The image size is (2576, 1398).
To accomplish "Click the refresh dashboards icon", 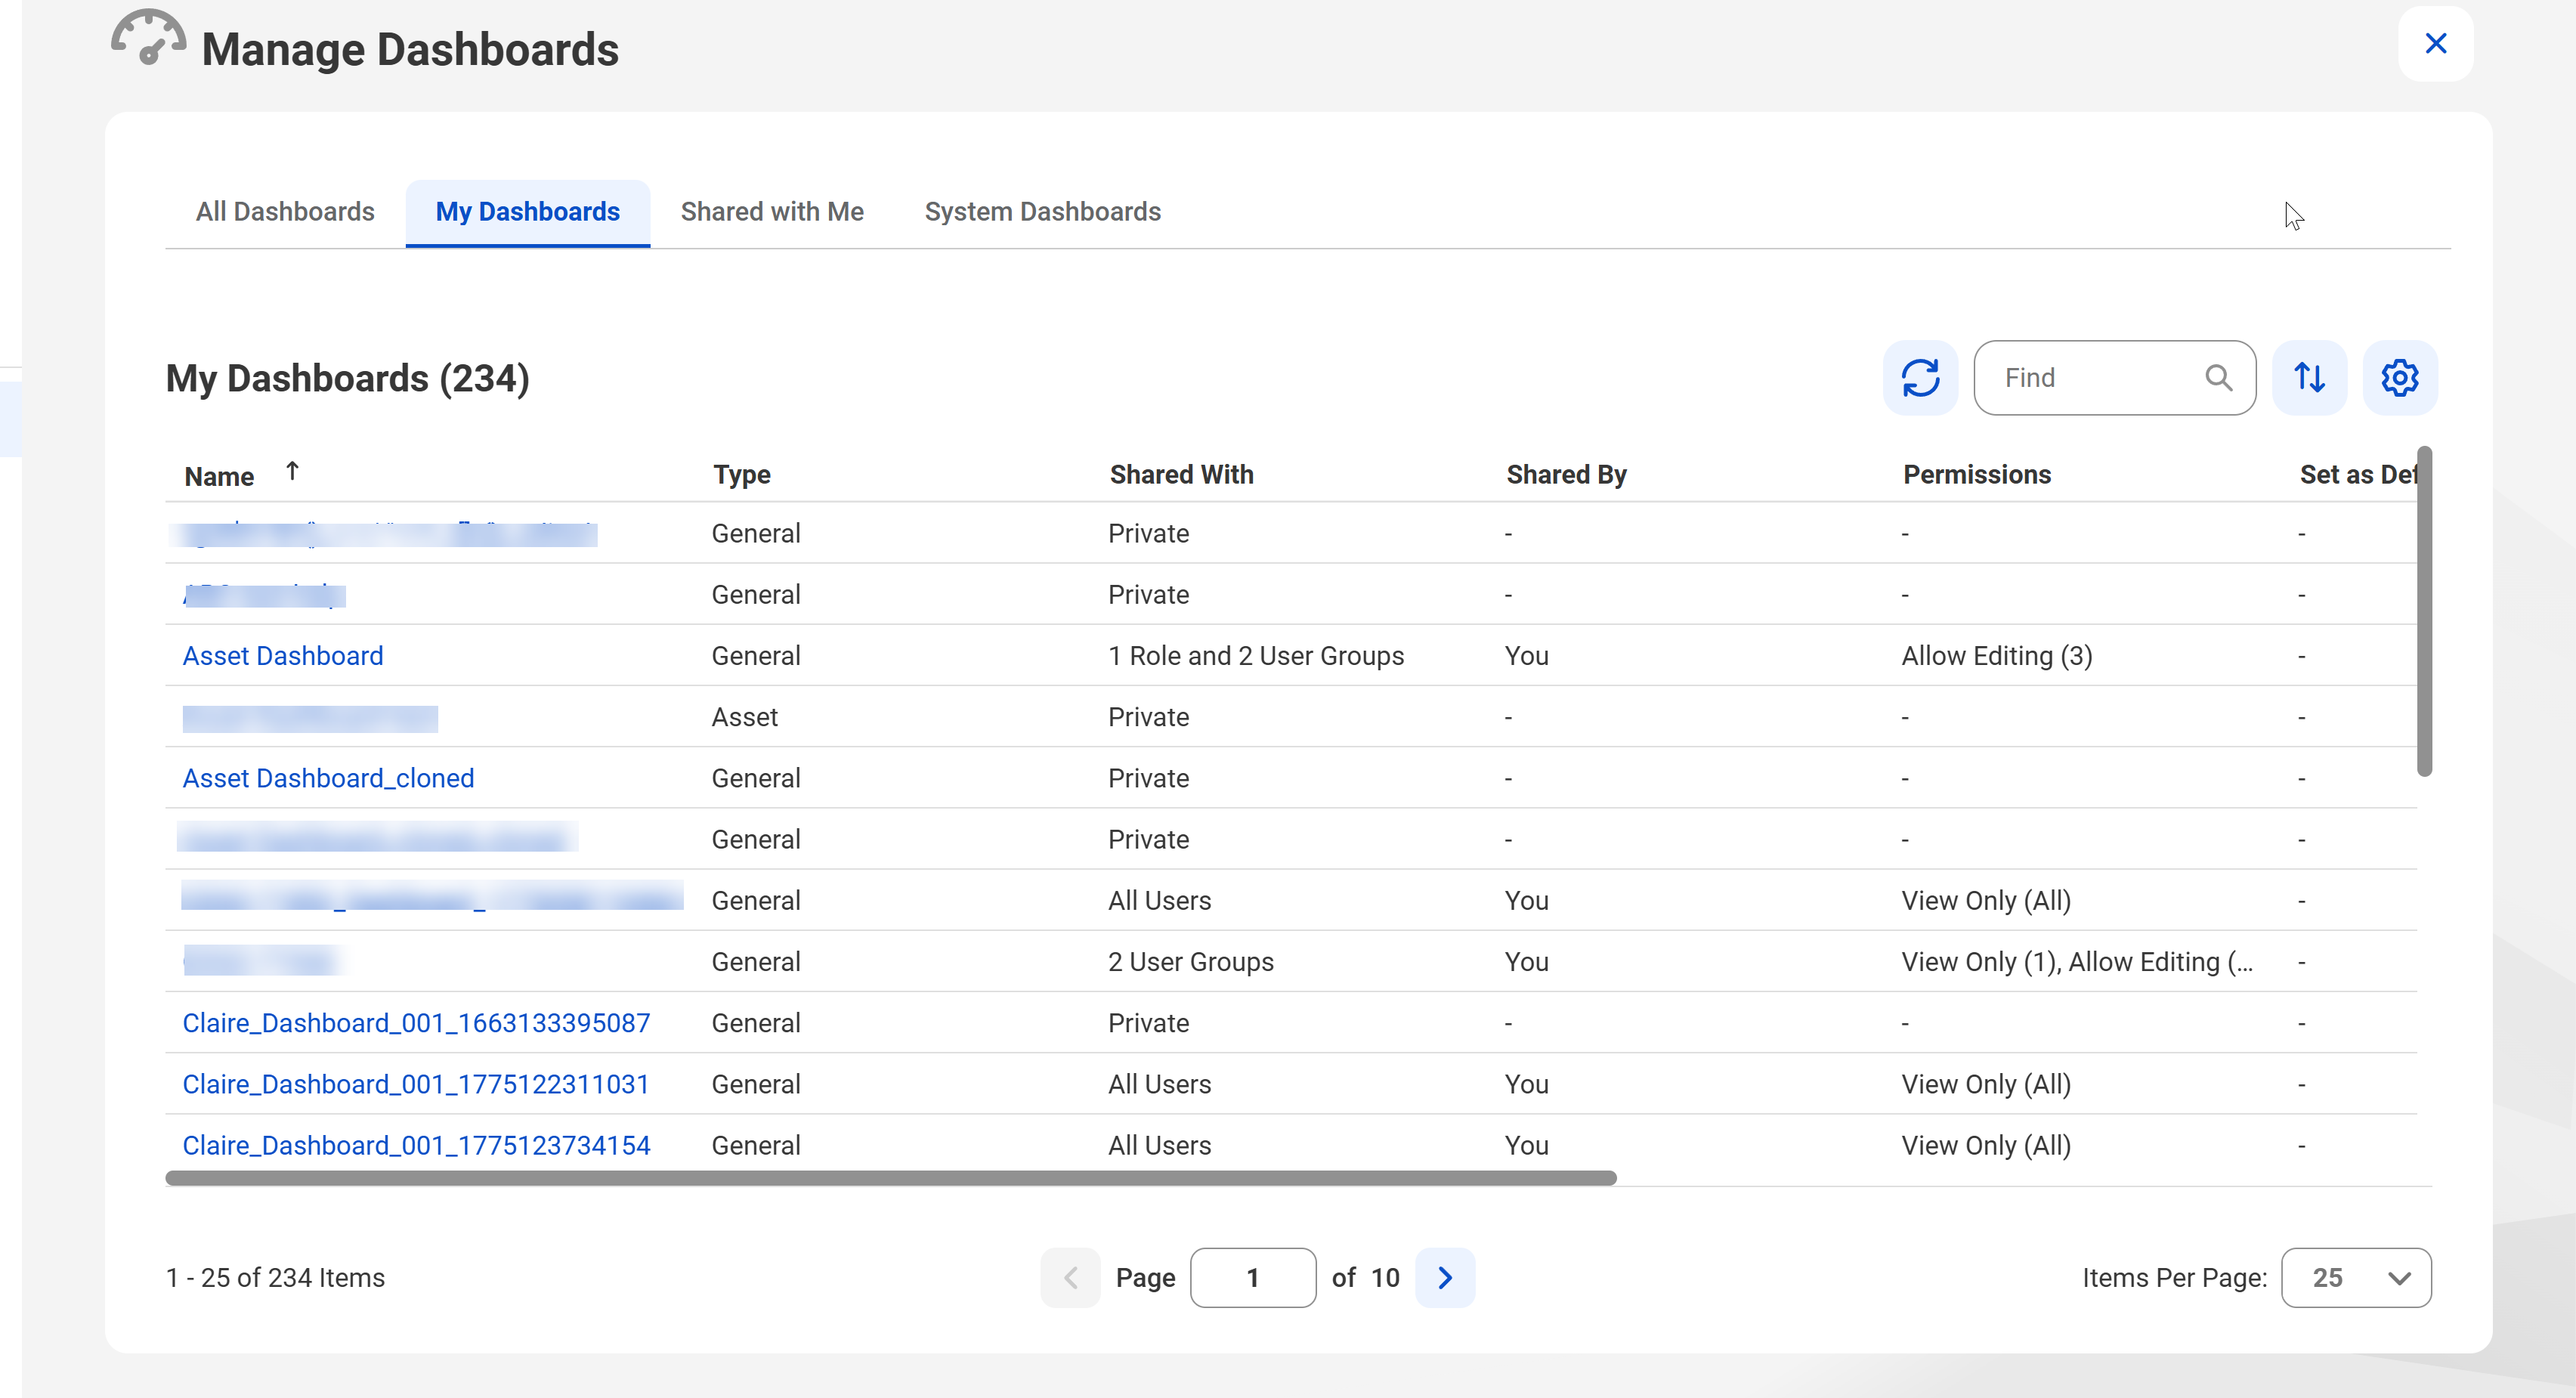I will [x=1920, y=378].
